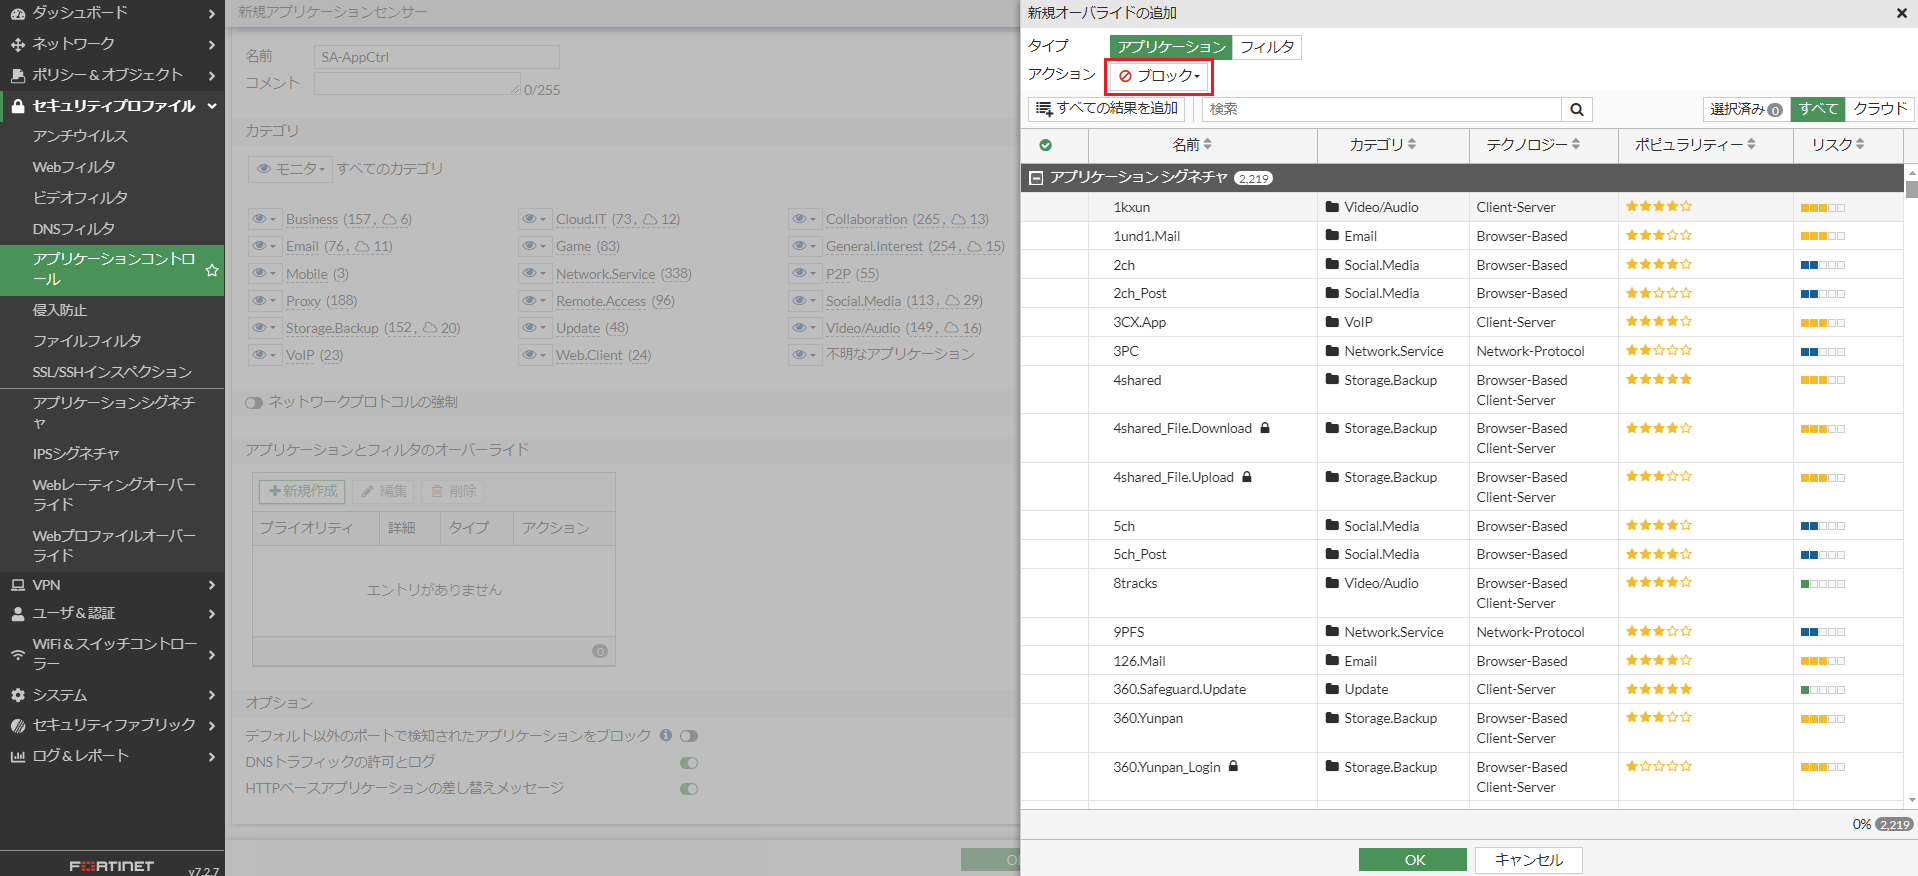Open the Web Filter menu item

tap(74, 167)
